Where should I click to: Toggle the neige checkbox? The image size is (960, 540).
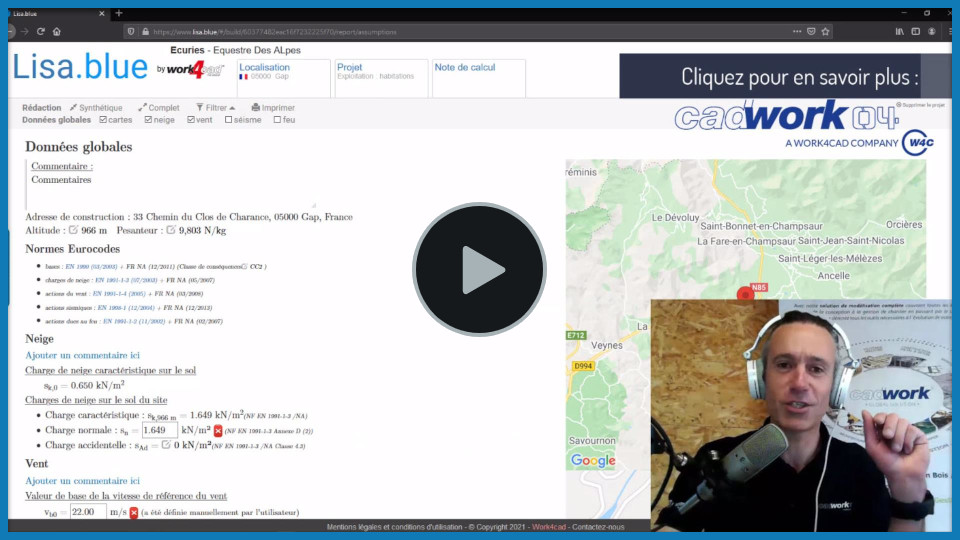[x=148, y=120]
